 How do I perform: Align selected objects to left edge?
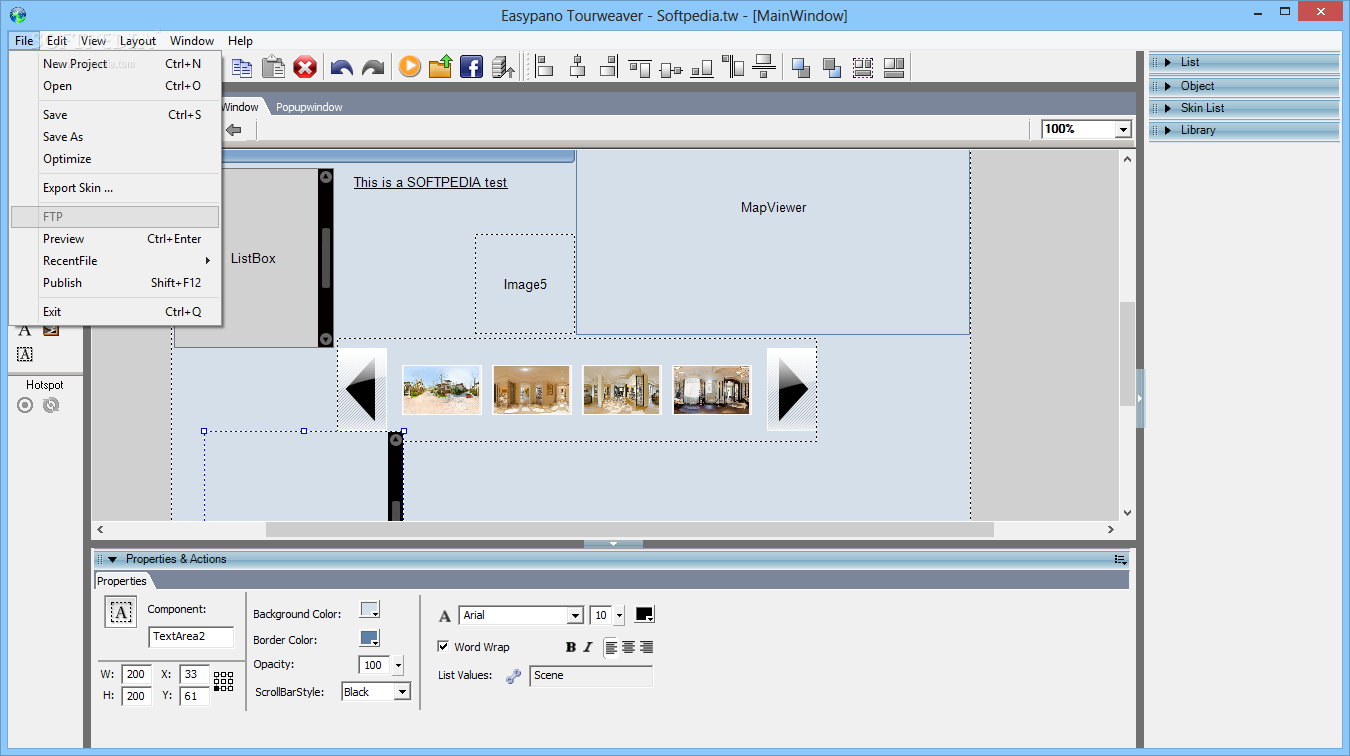click(545, 67)
